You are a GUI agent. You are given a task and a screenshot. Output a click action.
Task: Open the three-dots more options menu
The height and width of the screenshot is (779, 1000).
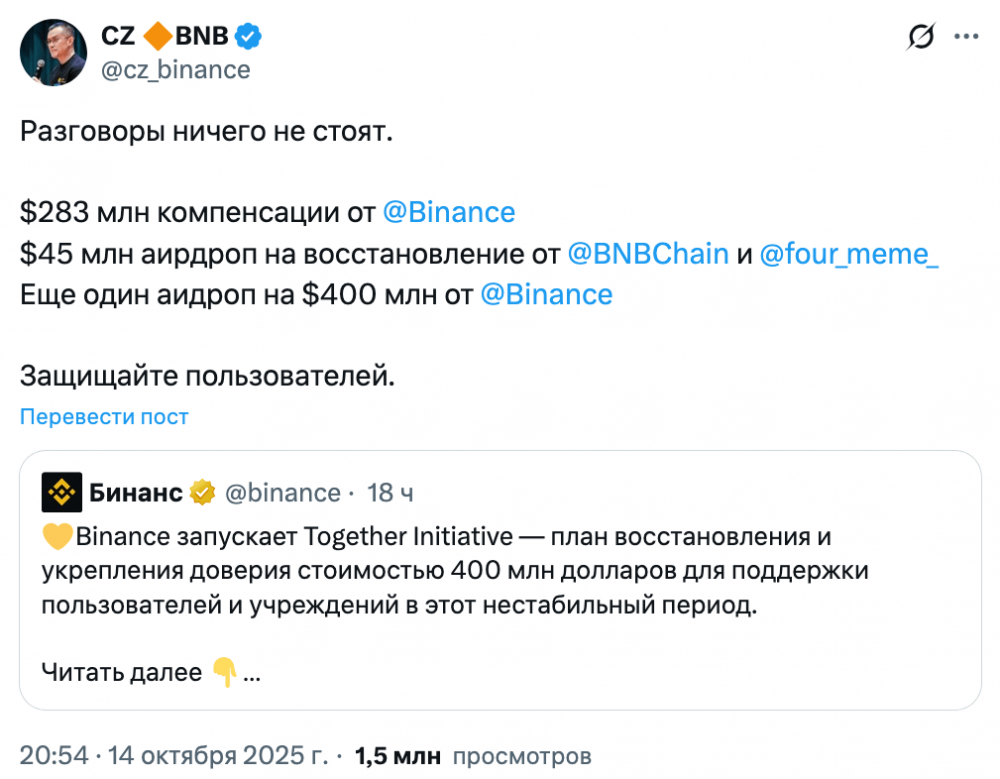[965, 37]
